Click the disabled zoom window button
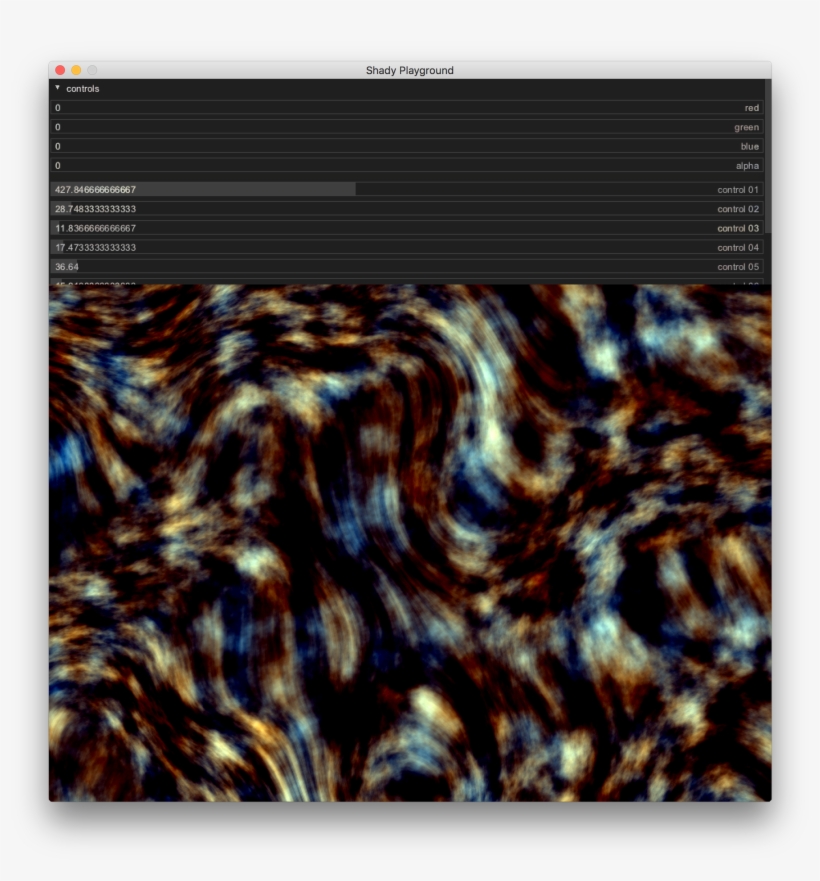The image size is (820, 881). pyautogui.click(x=92, y=70)
